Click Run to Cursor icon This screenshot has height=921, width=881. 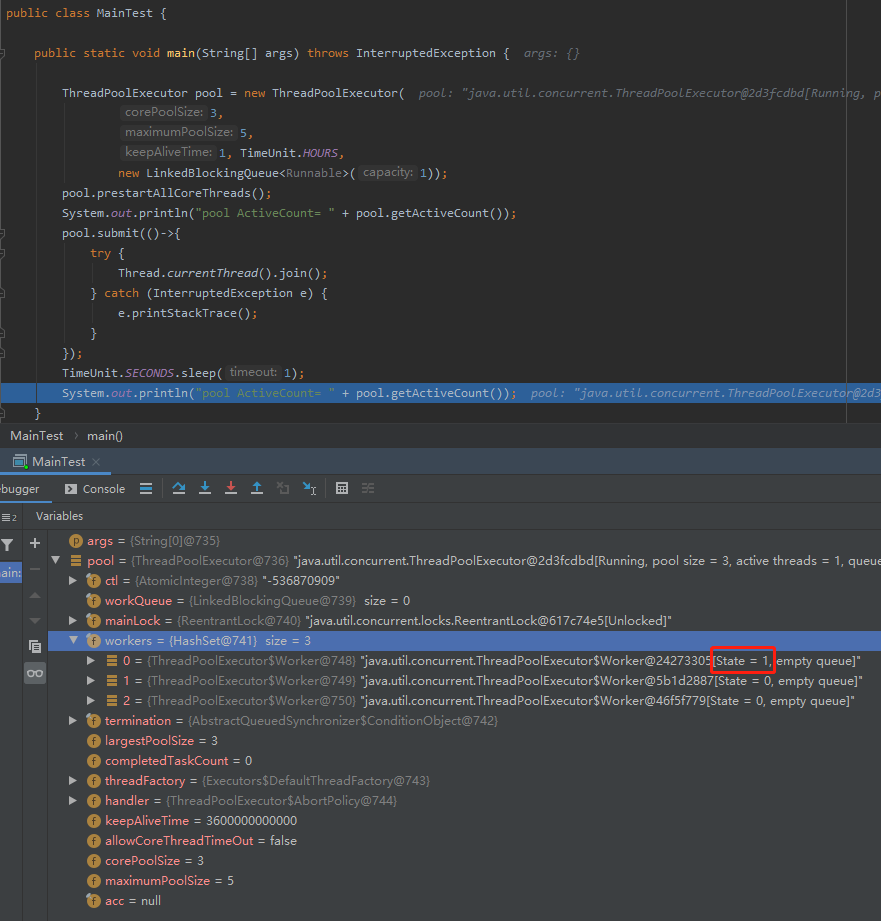click(x=309, y=488)
